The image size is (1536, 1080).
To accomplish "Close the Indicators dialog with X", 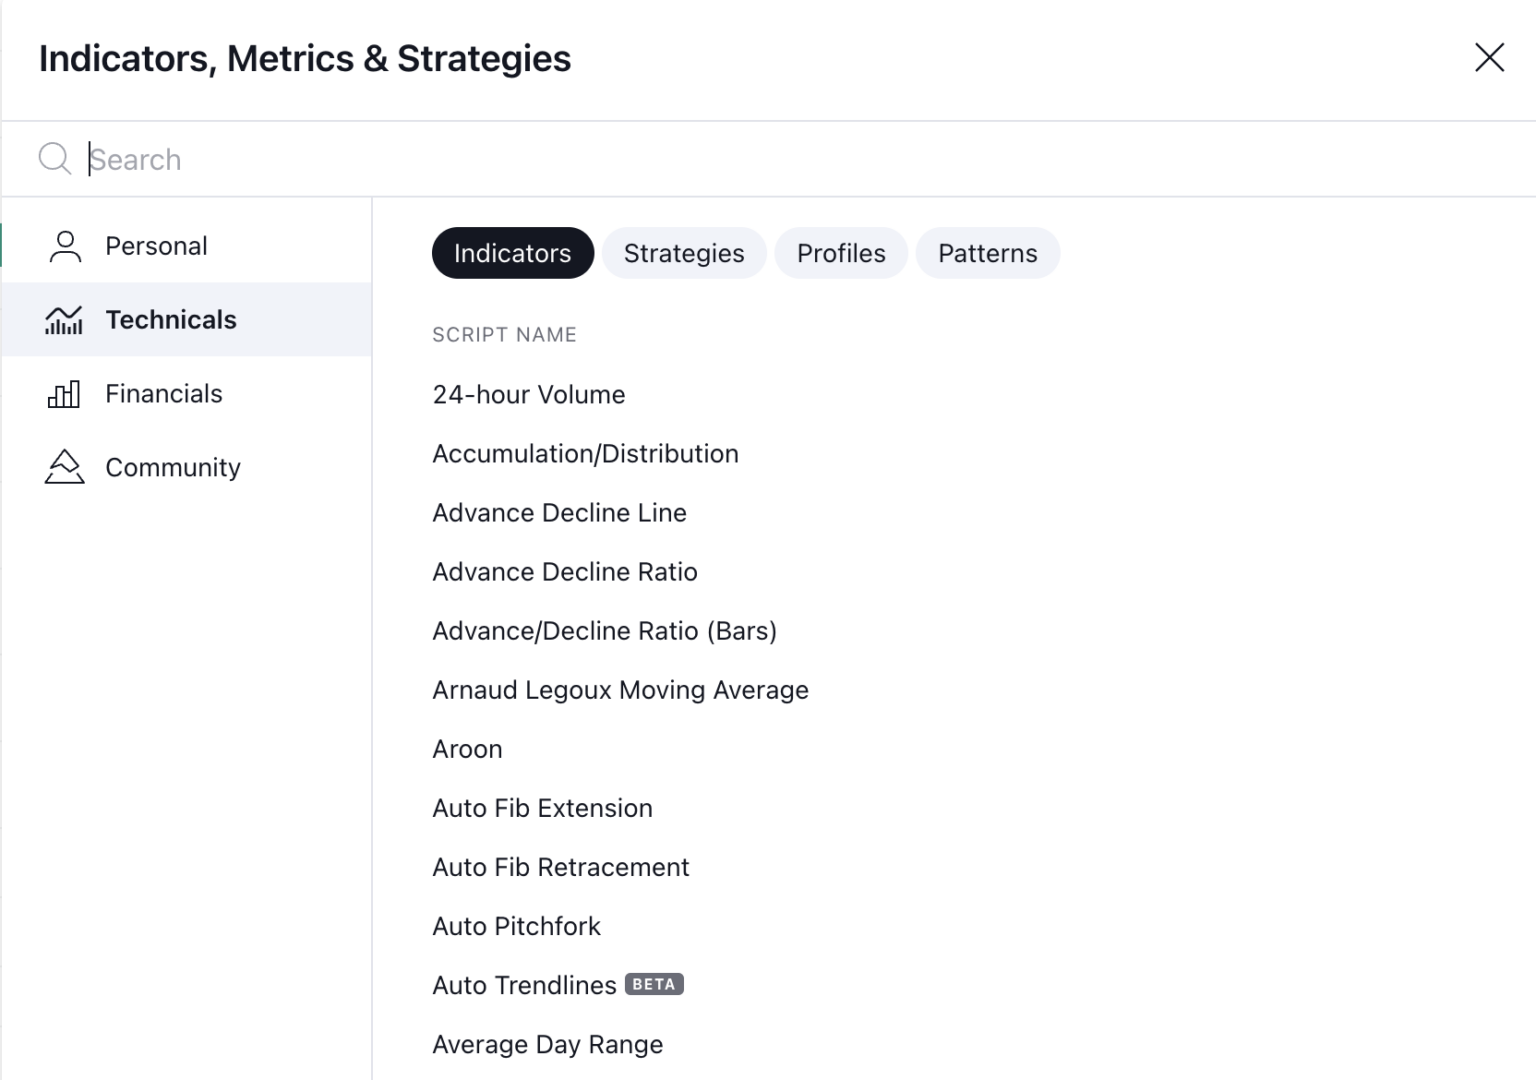I will [1489, 58].
